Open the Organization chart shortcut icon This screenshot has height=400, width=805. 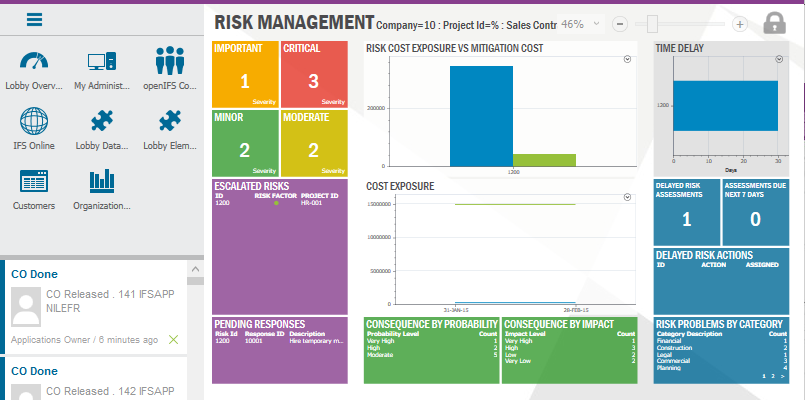(102, 183)
